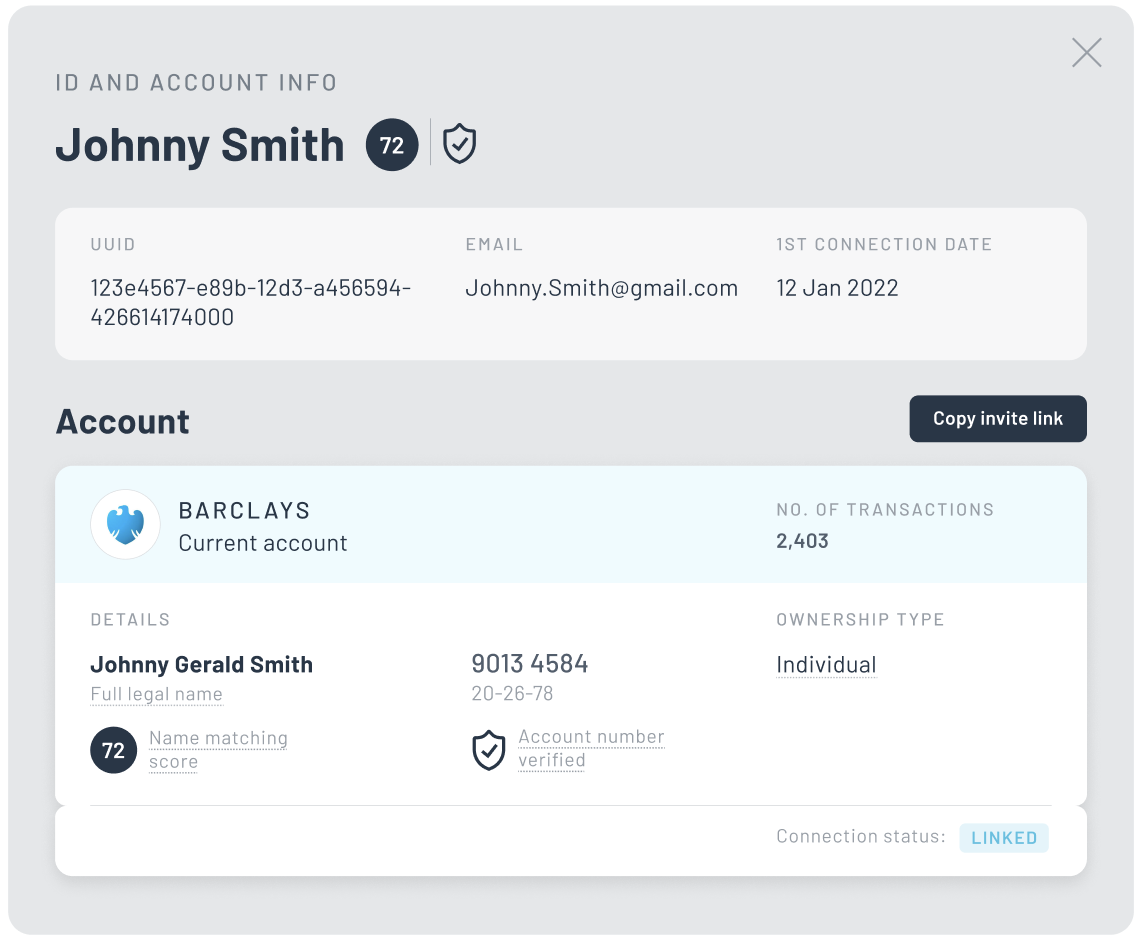Click the Individual ownership type value
The image size is (1140, 940).
tap(826, 665)
